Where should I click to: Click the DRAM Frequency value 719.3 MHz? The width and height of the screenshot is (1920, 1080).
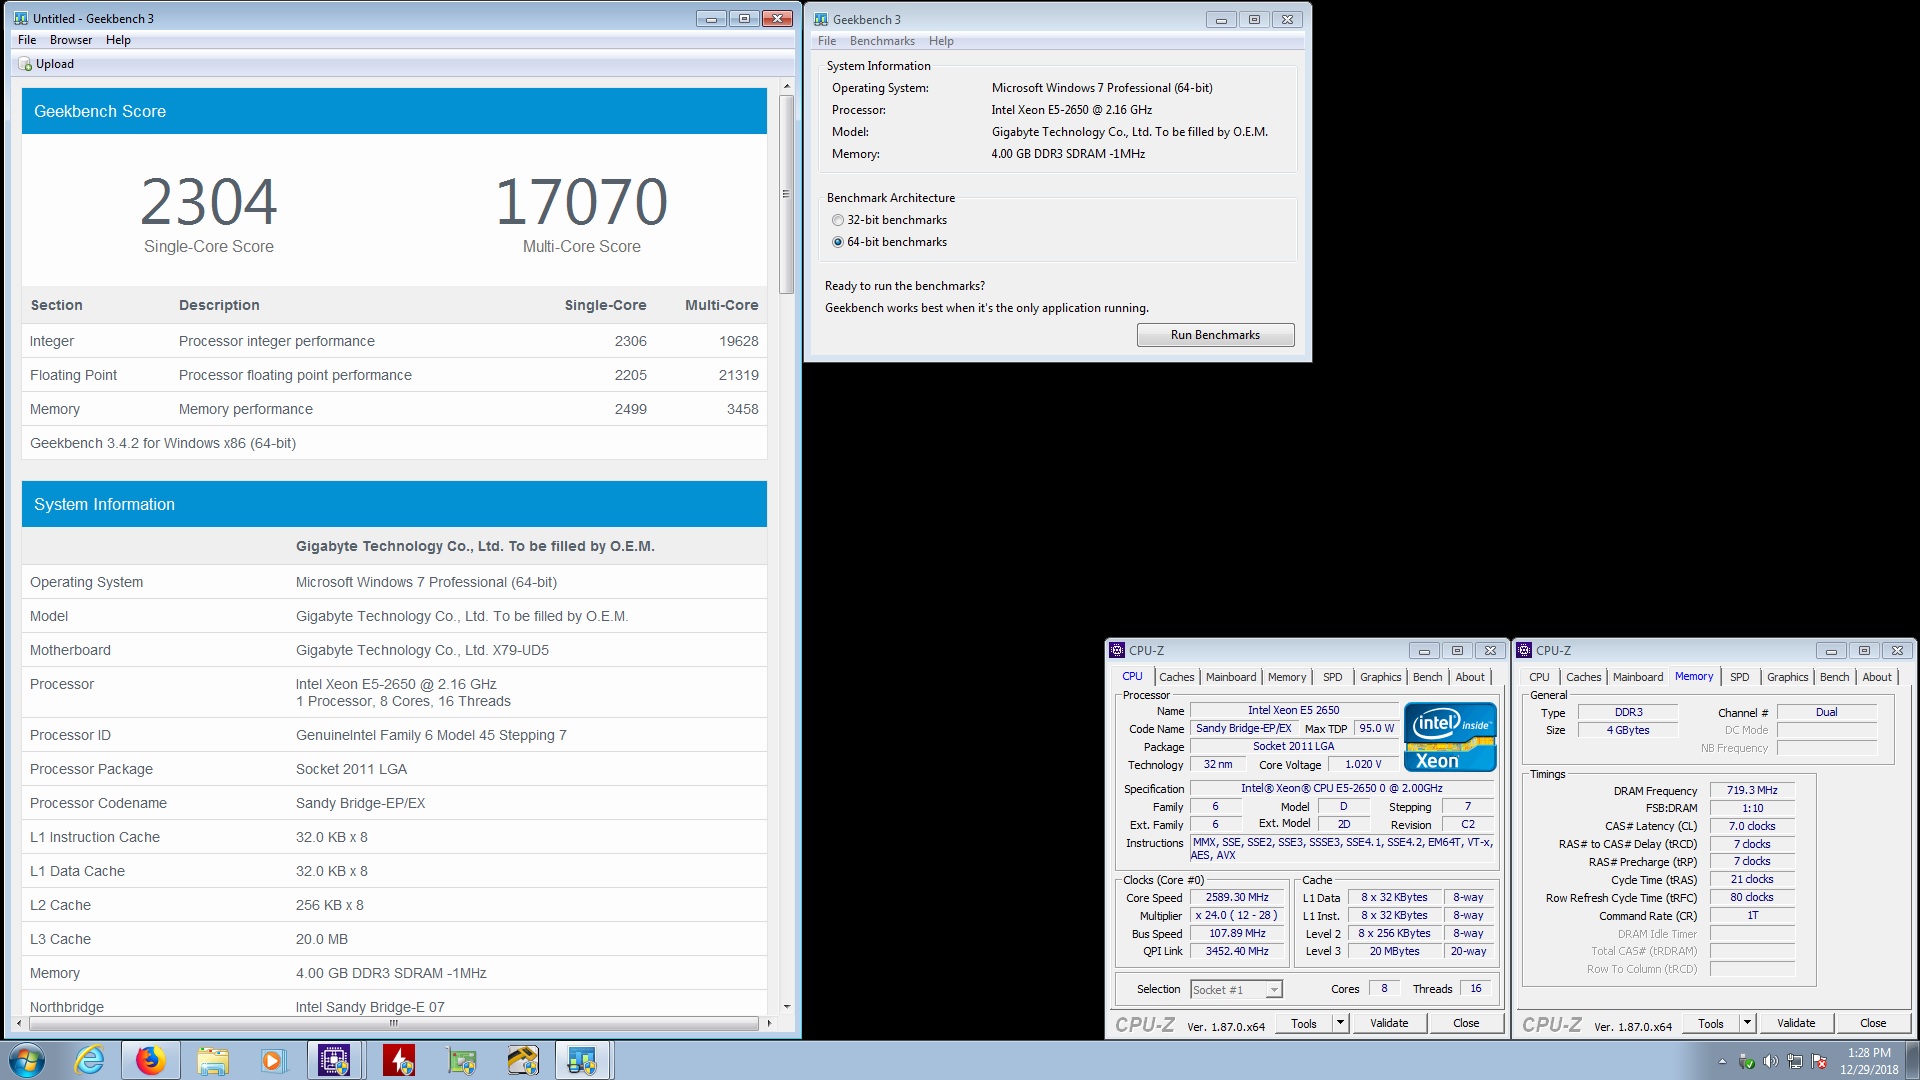point(1752,790)
